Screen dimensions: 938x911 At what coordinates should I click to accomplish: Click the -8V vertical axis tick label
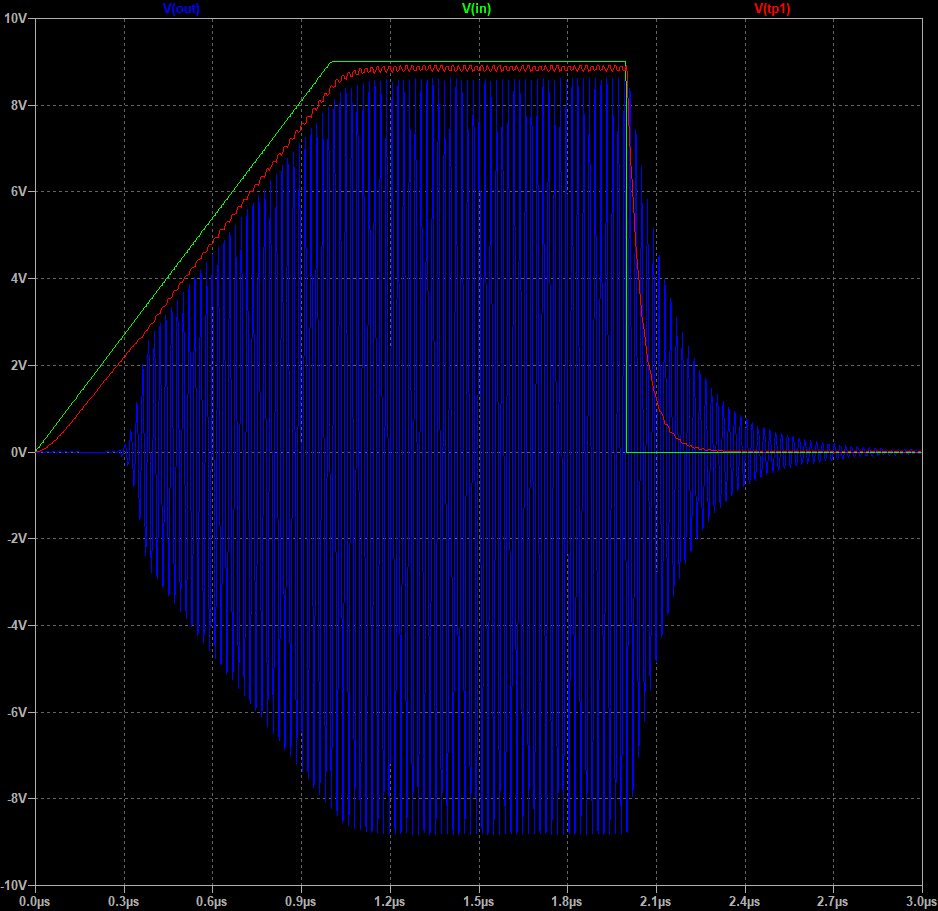click(x=17, y=799)
